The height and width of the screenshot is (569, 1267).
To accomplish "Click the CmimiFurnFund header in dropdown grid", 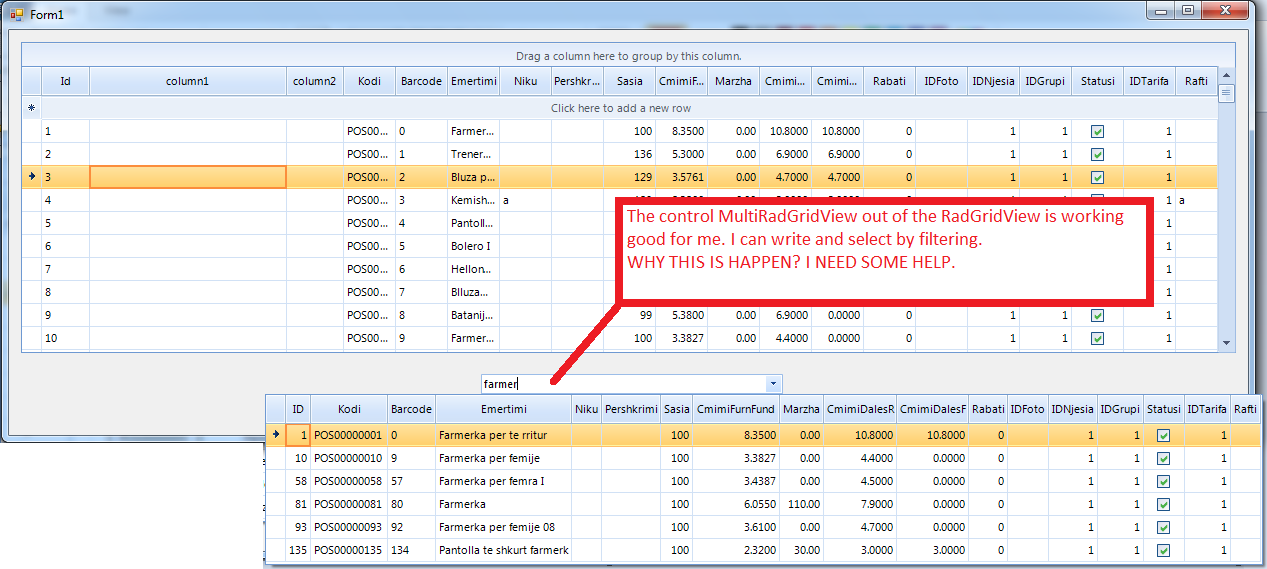I will click(x=735, y=409).
